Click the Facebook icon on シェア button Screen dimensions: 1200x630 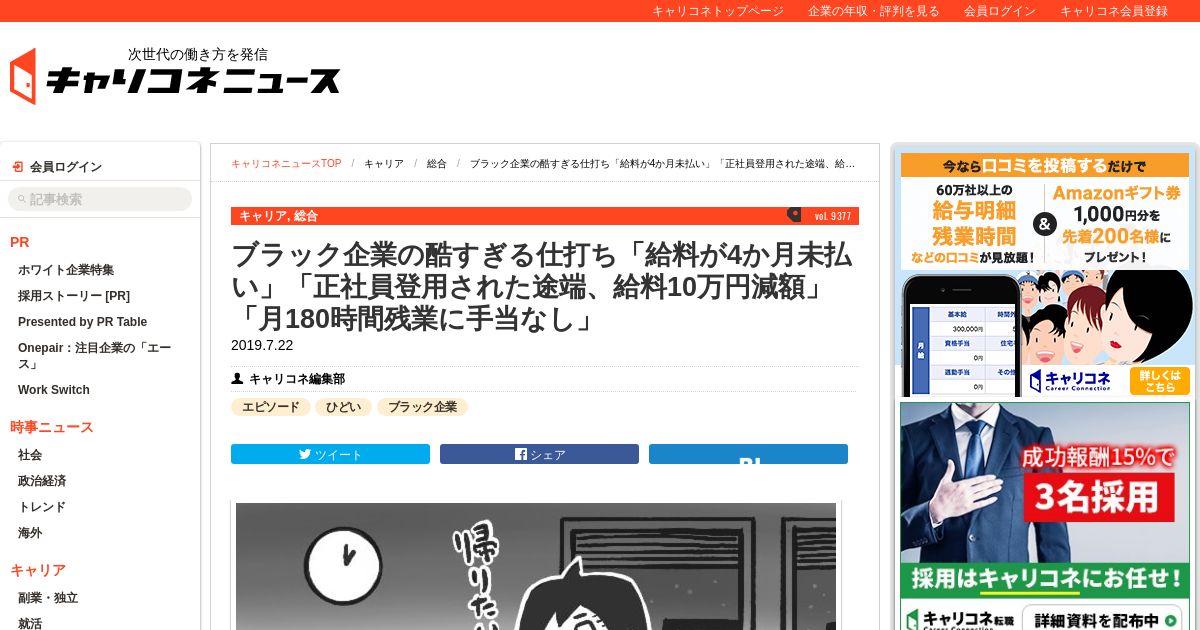click(520, 454)
